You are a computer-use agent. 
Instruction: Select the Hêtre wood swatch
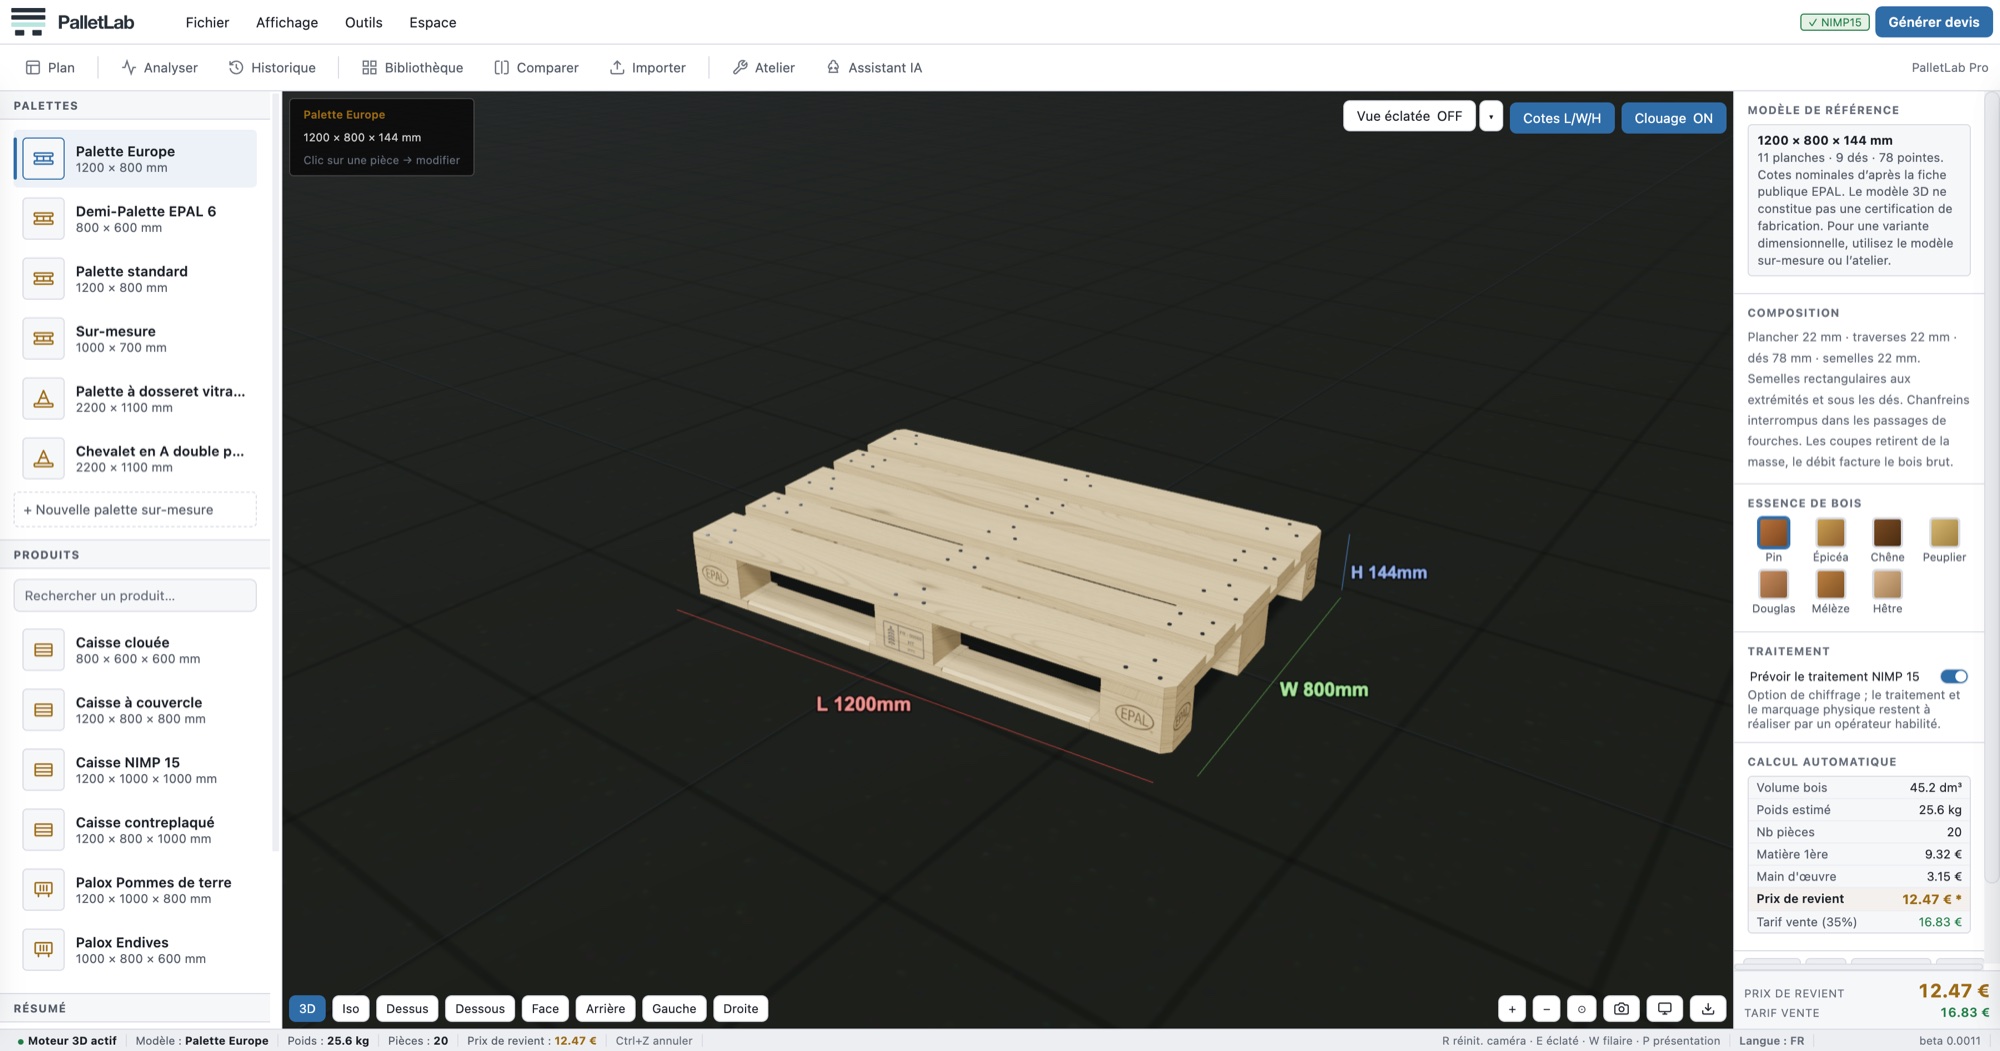(1887, 584)
